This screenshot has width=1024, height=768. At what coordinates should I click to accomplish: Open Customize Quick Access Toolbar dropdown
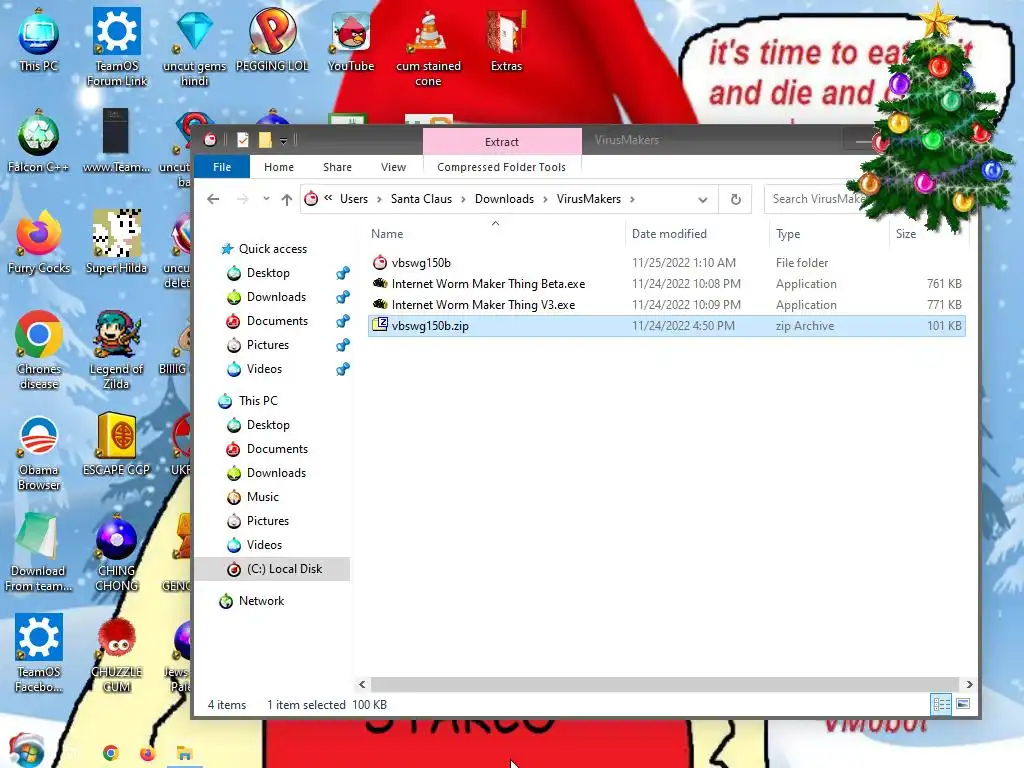(283, 140)
